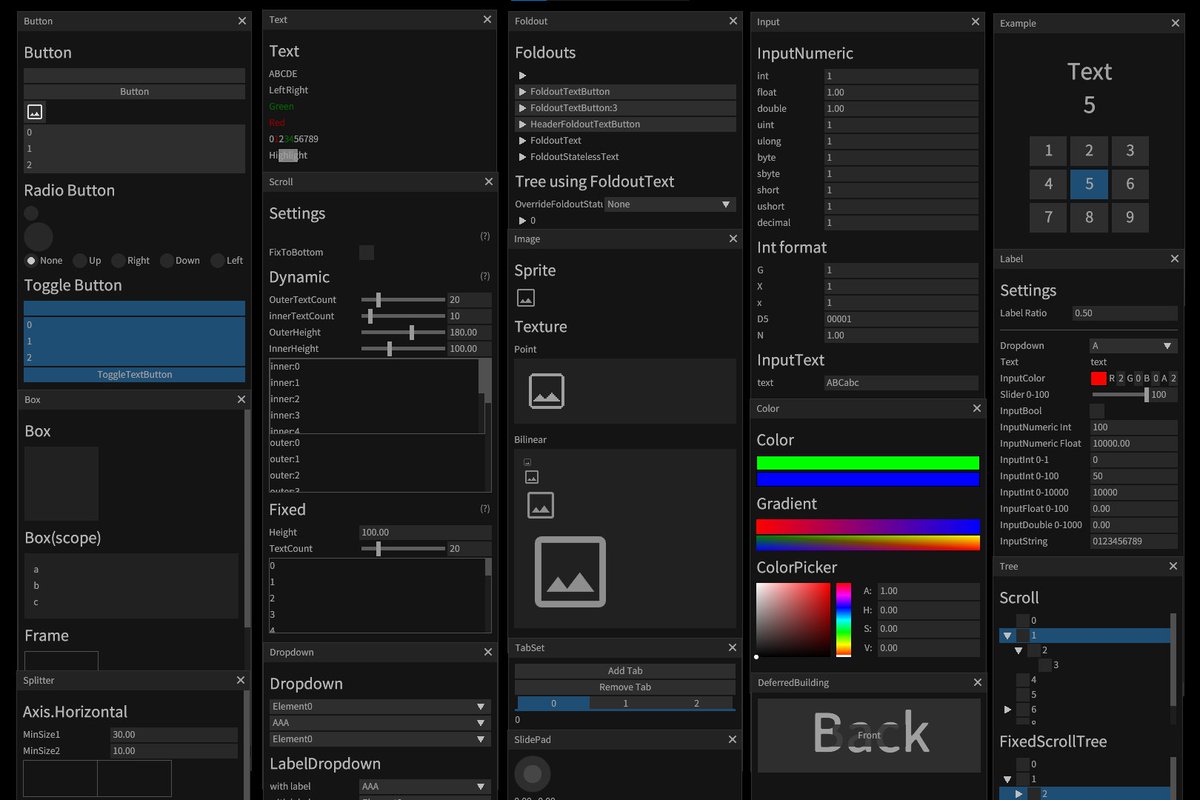Image resolution: width=1200 pixels, height=800 pixels.
Task: Click the button labeled Button
Action: click(134, 91)
